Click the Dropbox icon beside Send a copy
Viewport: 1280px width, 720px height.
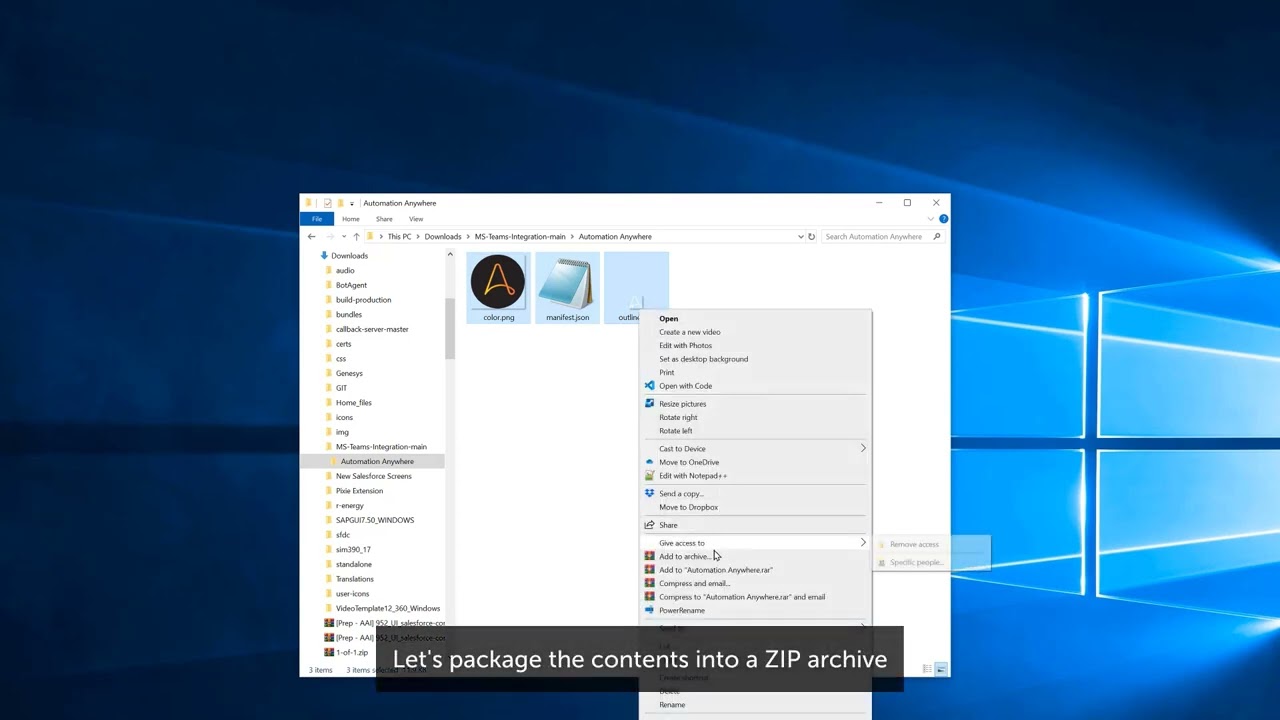point(649,494)
